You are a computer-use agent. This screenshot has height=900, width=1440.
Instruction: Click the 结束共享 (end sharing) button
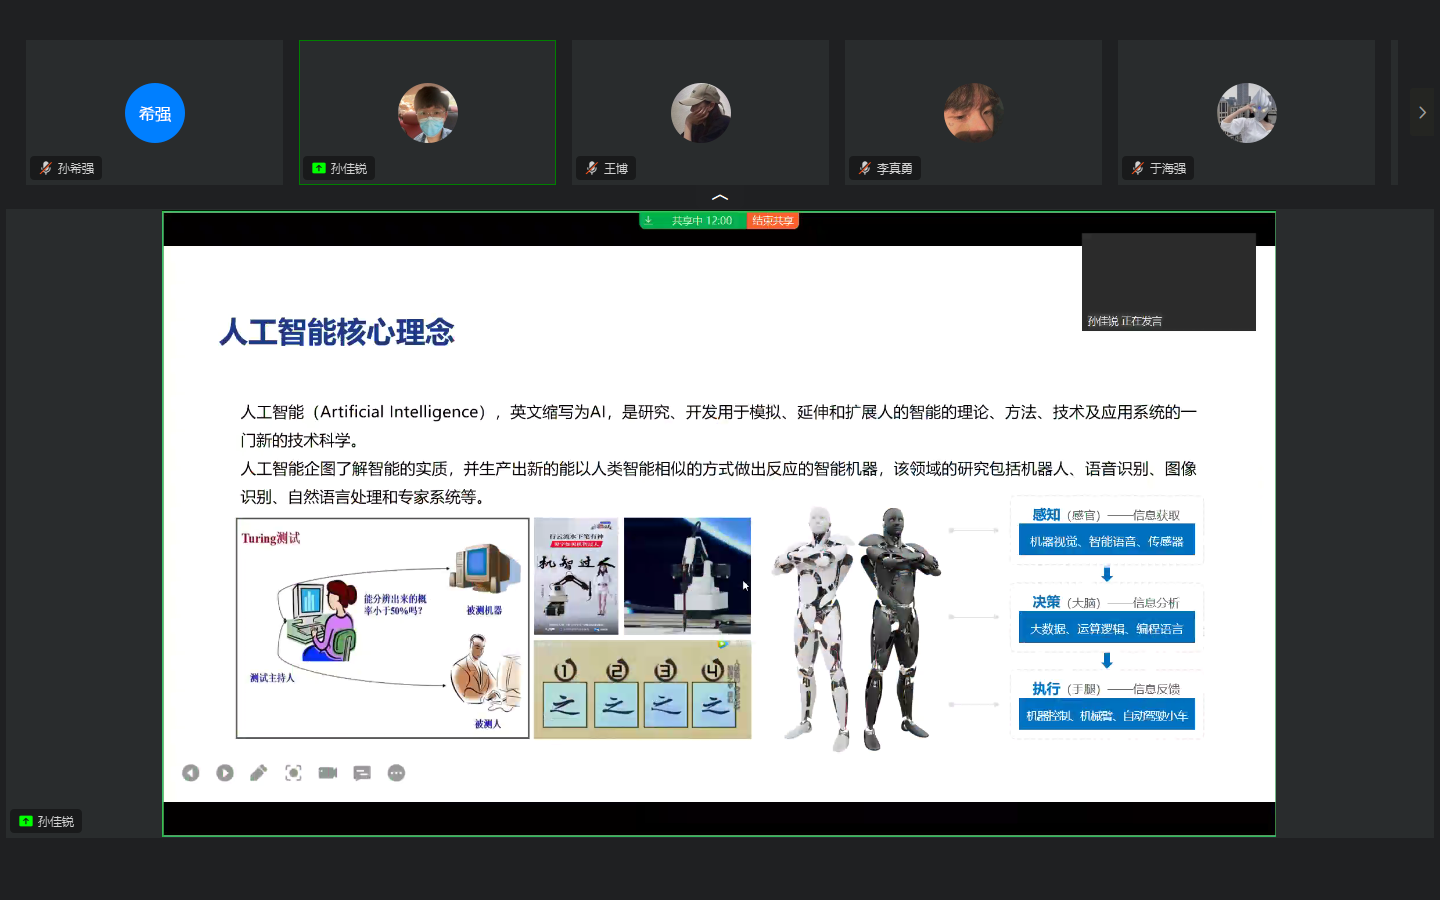click(772, 221)
